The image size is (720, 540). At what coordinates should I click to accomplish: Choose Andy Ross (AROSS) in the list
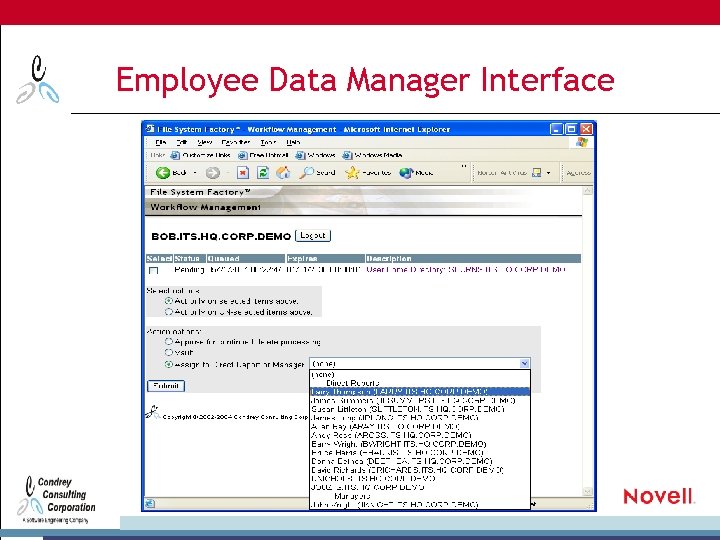click(x=420, y=435)
